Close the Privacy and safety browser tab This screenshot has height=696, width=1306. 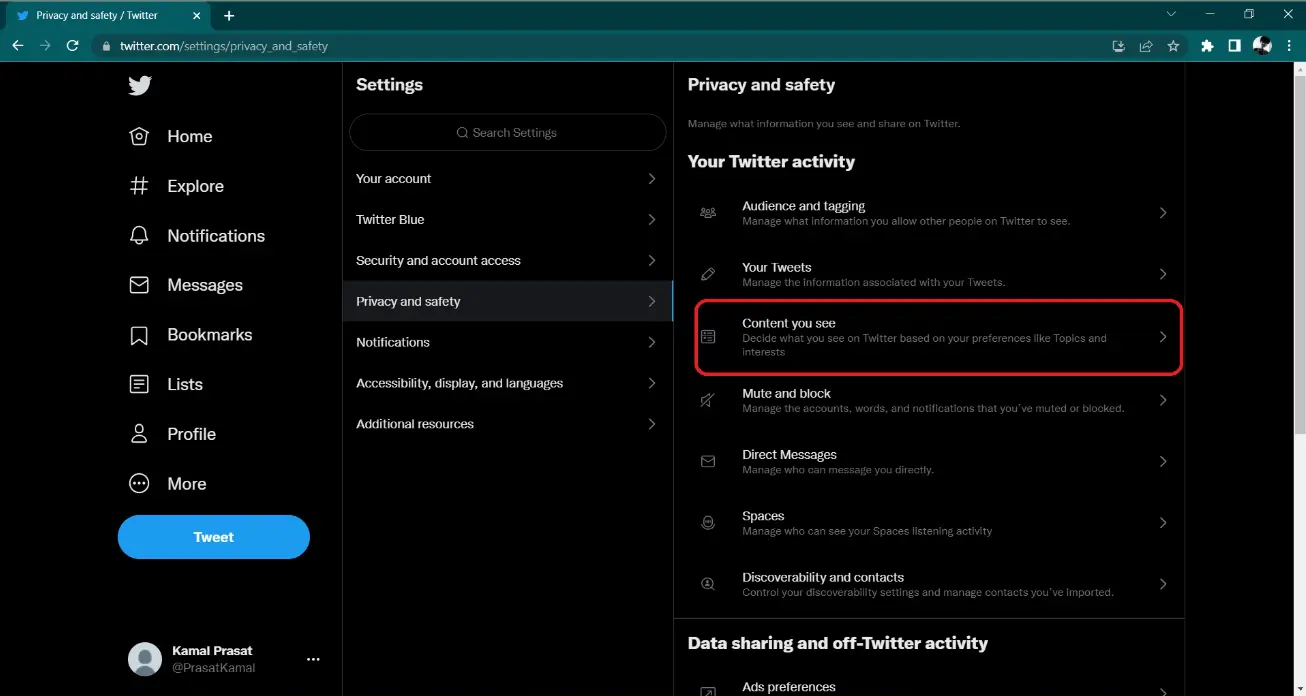195,16
